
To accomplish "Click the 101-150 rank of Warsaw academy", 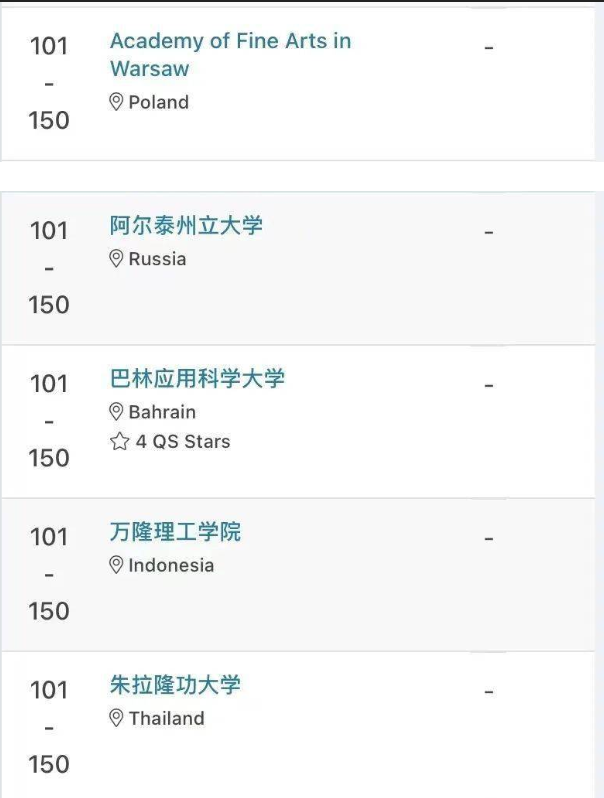I will click(49, 83).
